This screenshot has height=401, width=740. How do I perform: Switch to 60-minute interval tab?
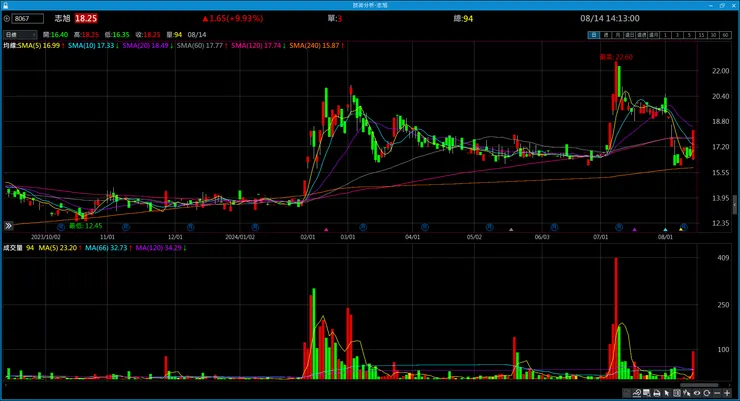click(726, 35)
